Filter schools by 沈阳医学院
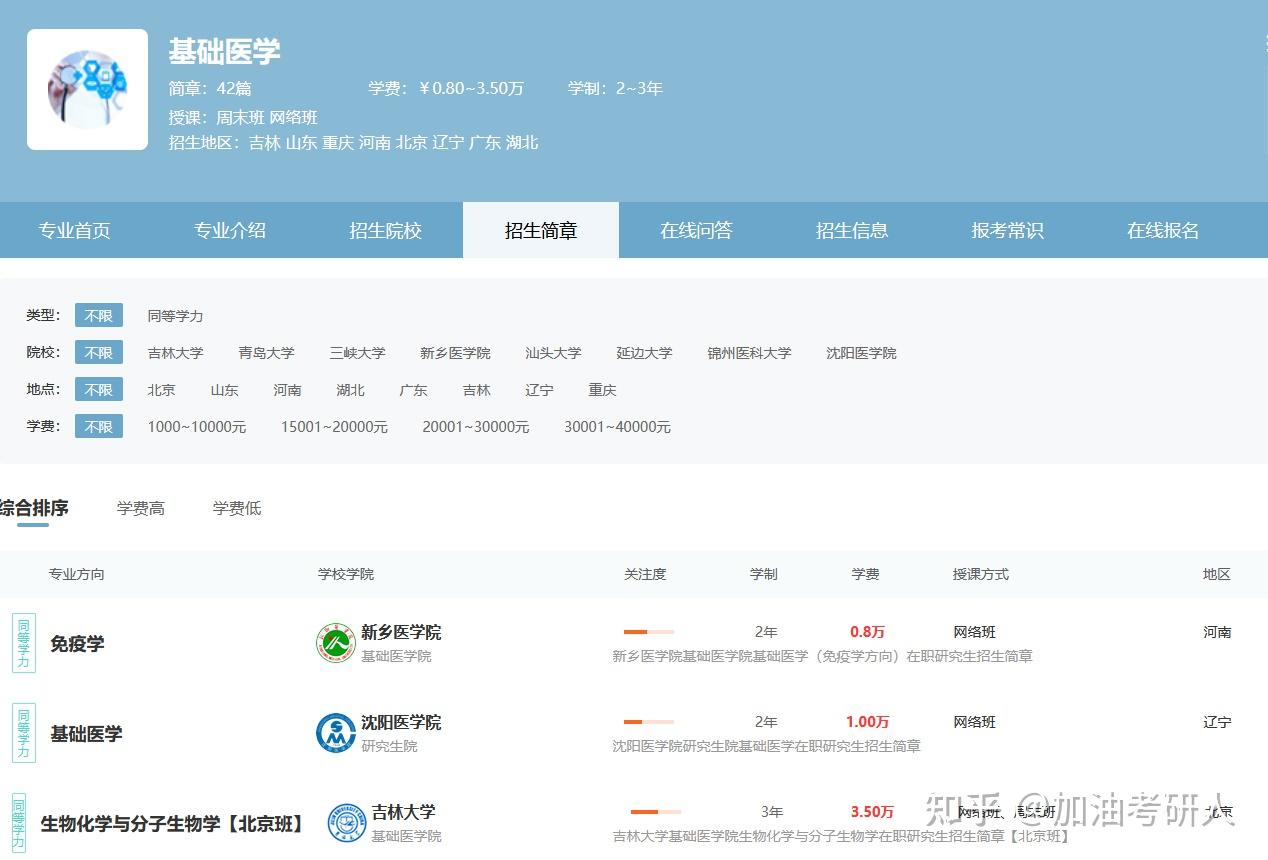 click(861, 352)
